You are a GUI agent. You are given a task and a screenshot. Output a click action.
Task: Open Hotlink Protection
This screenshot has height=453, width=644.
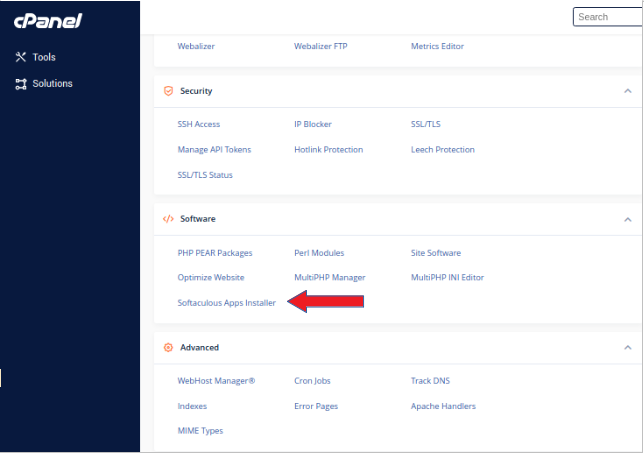329,149
